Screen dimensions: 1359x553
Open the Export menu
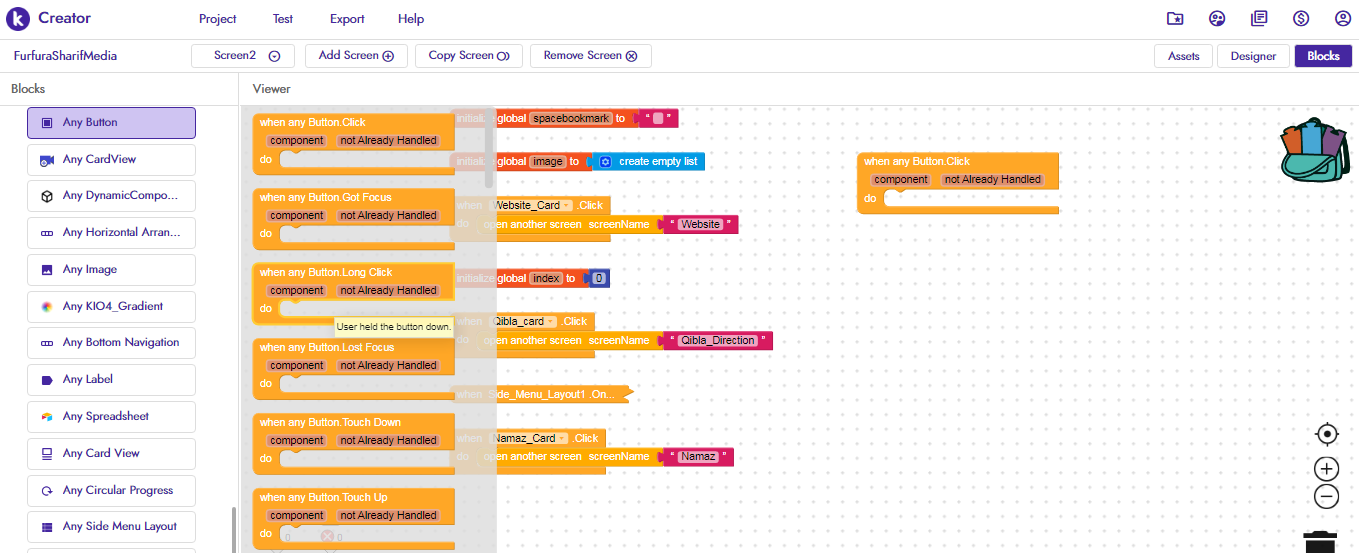click(x=347, y=19)
